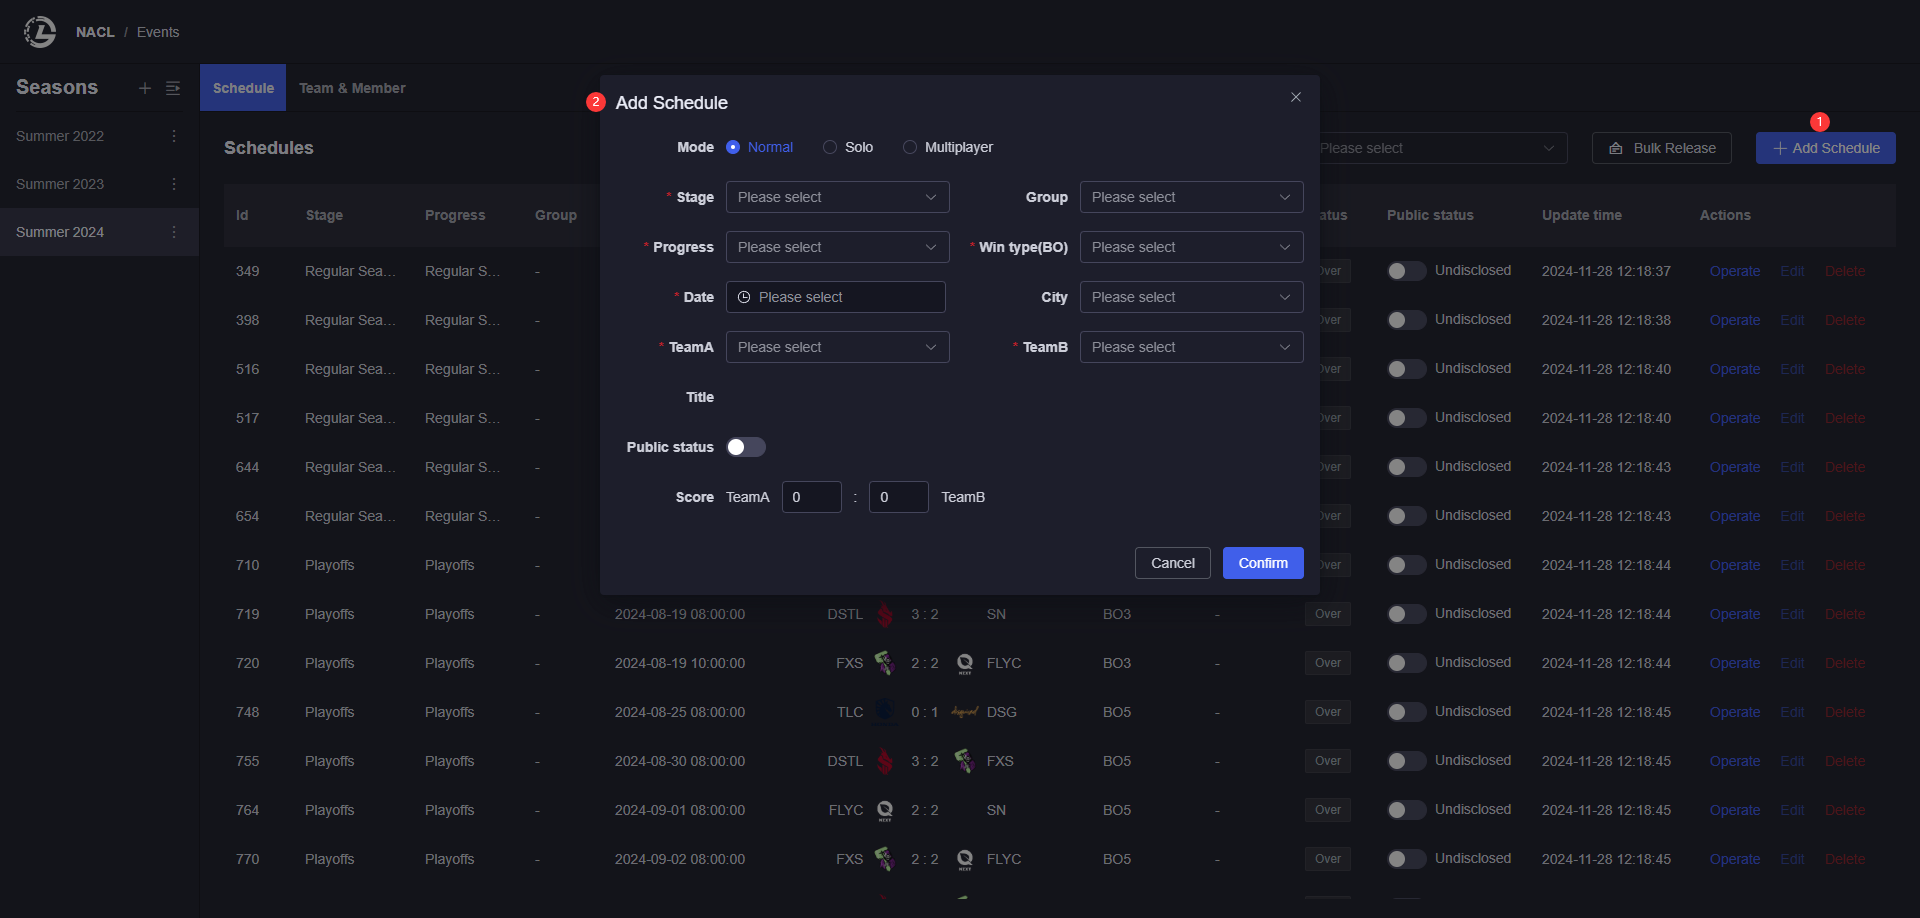Select the Summer 2023 season
This screenshot has height=918, width=1920.
click(x=60, y=184)
